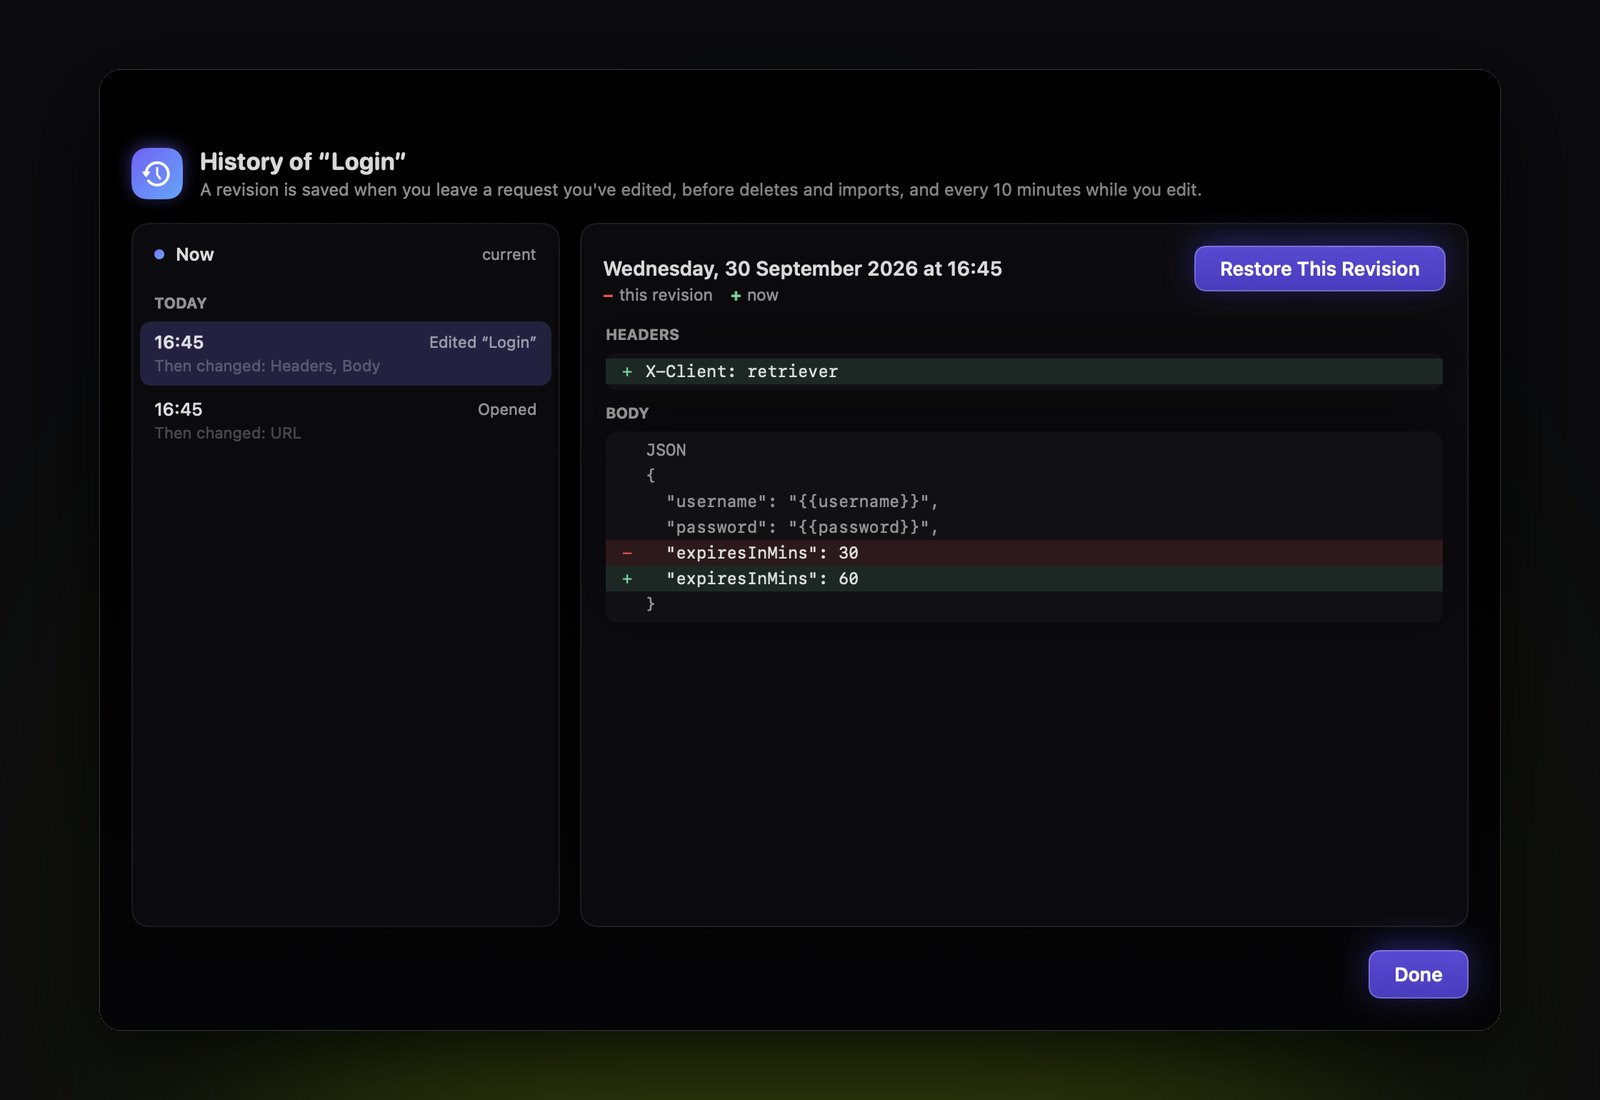Select the 16:45 Edited "Login" revision
The height and width of the screenshot is (1100, 1600).
click(345, 353)
